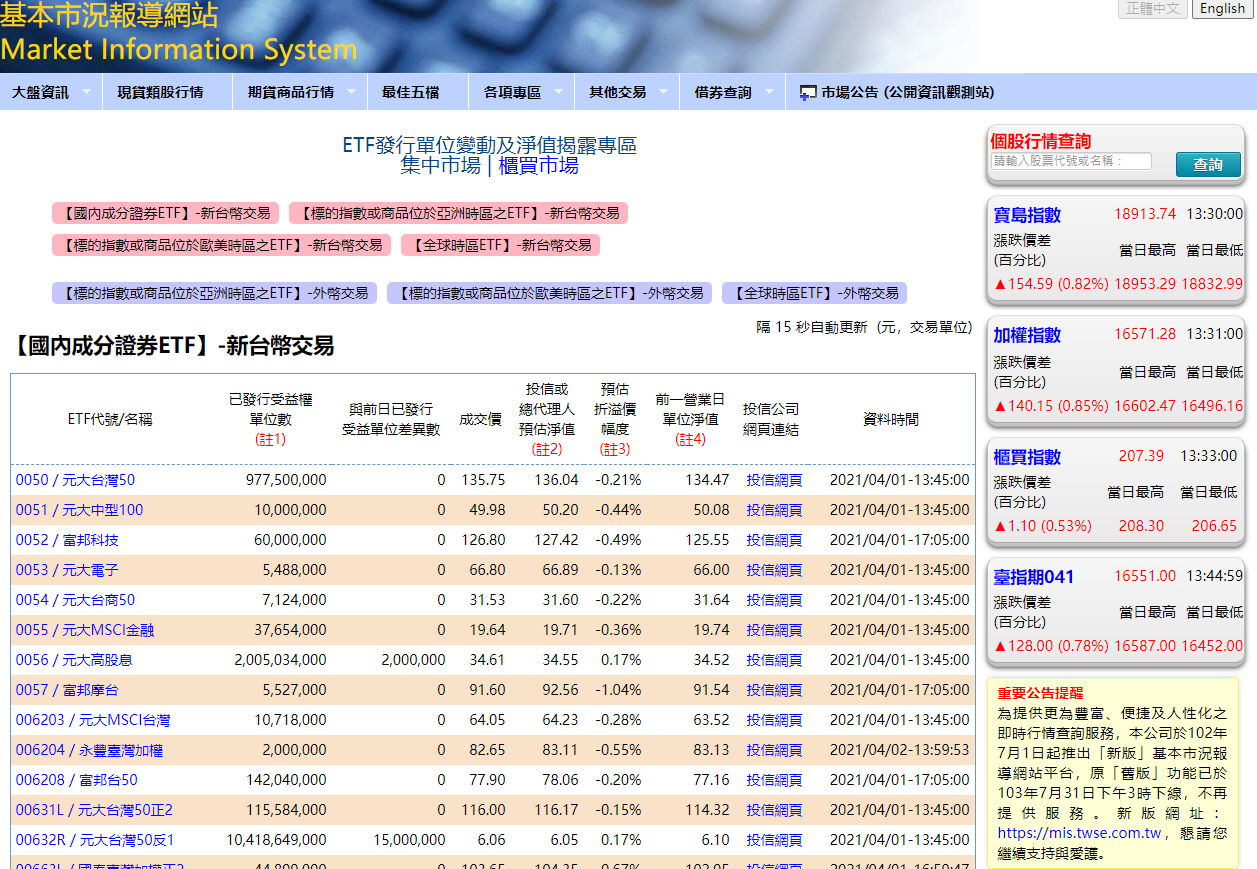Select 【標的指數或商品位於歐美時區之ETF】-新台幣交易 tab

pos(222,244)
